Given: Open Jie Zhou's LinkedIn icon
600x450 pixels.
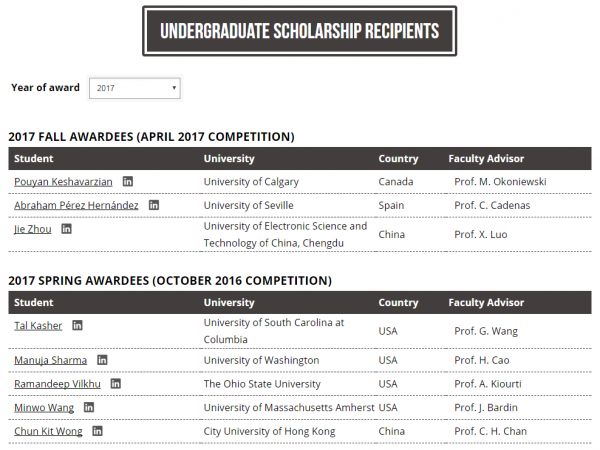Looking at the screenshot, I should [67, 229].
